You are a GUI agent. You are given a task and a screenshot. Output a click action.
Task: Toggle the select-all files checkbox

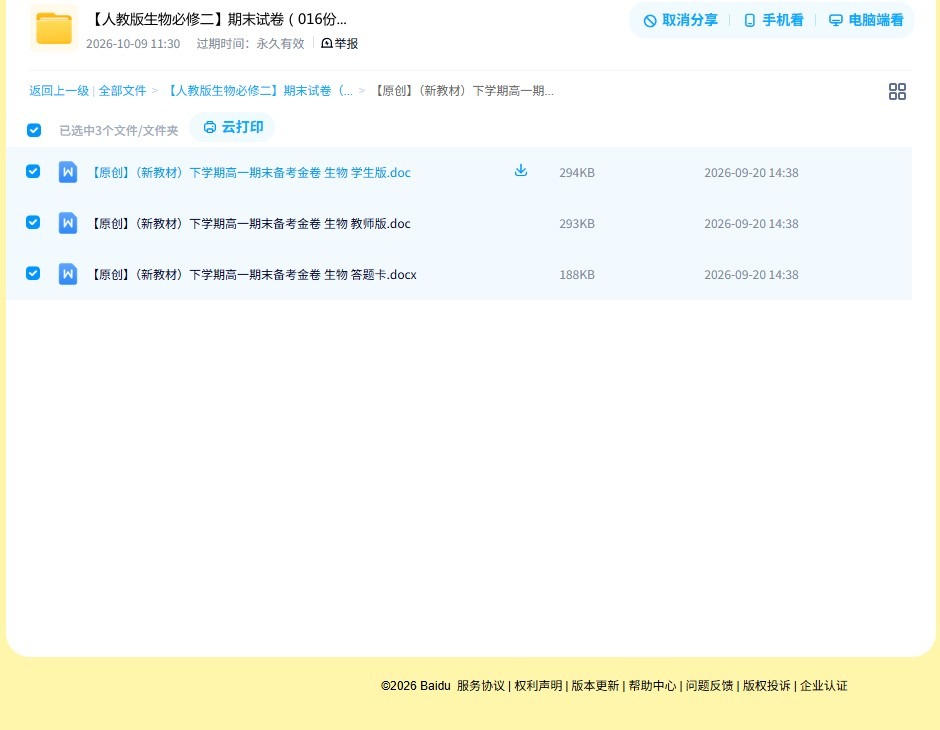point(34,130)
